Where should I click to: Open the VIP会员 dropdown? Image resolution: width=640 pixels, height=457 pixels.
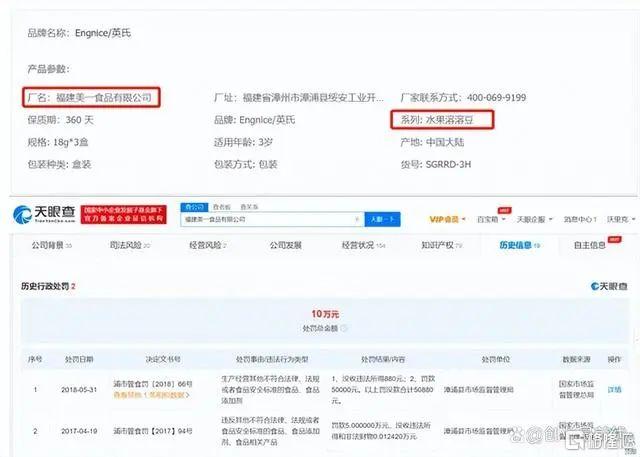pos(447,220)
